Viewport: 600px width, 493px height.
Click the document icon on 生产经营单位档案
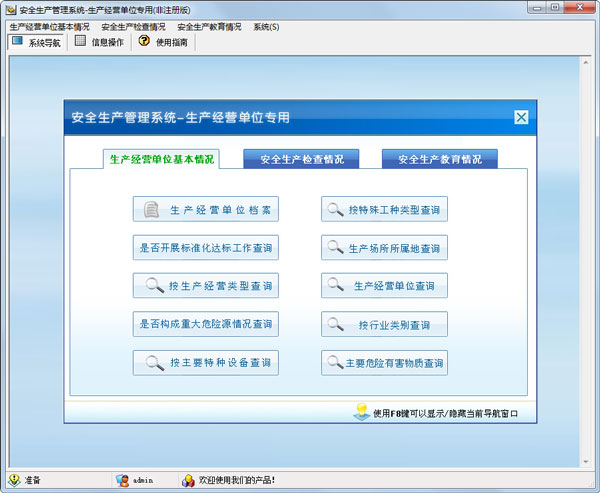pos(152,209)
